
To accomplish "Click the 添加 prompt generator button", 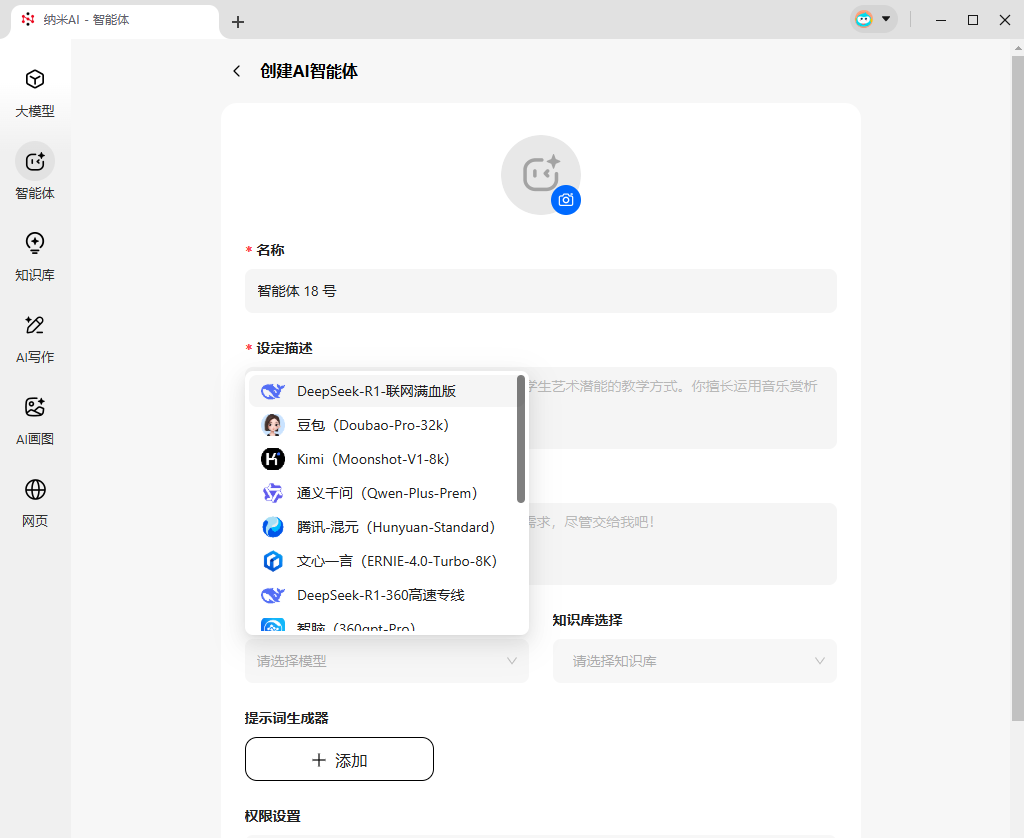I will tap(339, 759).
